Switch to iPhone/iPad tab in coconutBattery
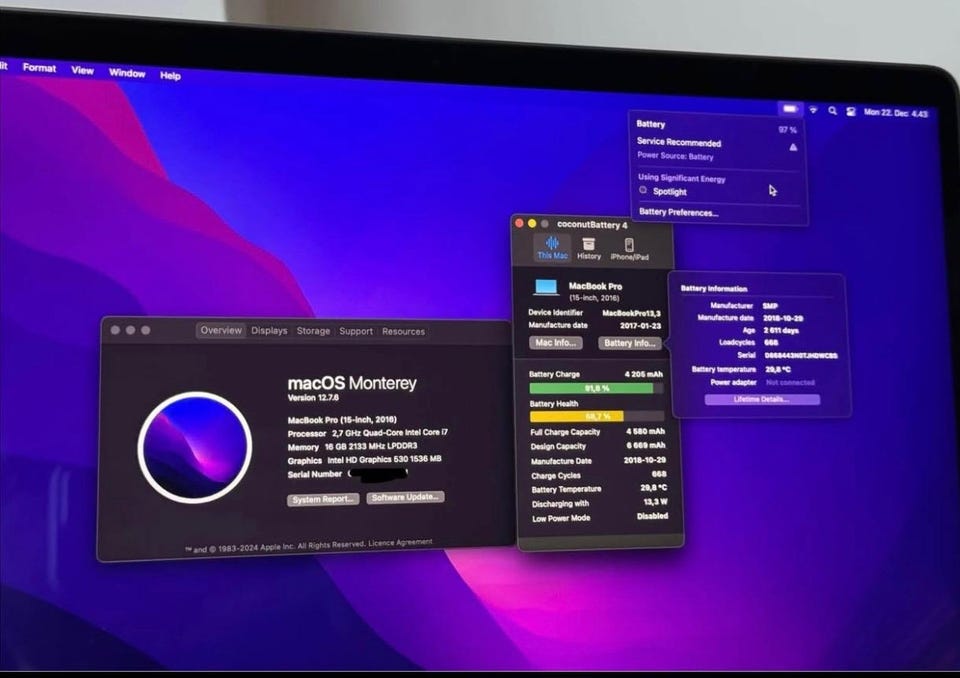 (629, 250)
